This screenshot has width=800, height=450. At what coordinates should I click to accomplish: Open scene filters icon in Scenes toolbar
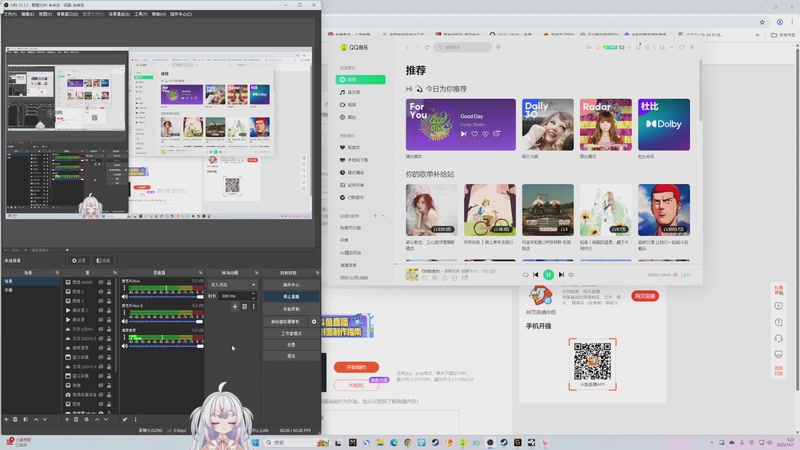coord(26,419)
